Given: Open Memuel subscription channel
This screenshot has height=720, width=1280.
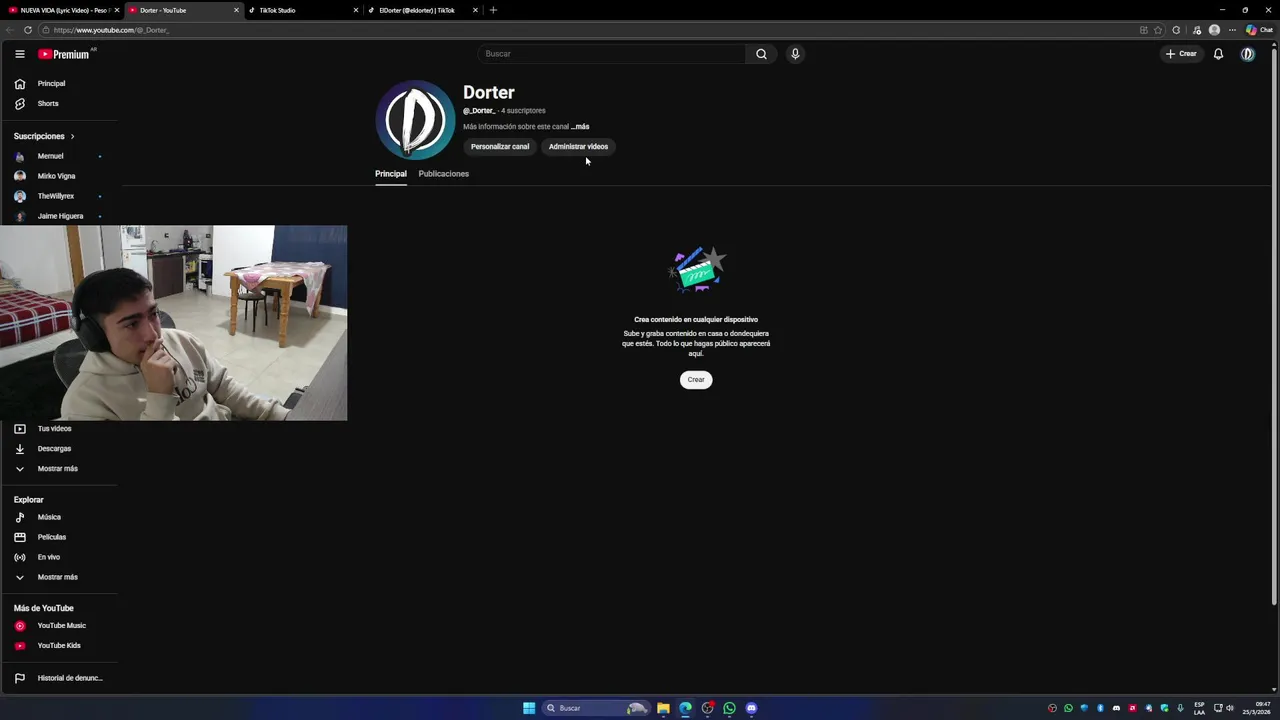Looking at the screenshot, I should 60,156.
